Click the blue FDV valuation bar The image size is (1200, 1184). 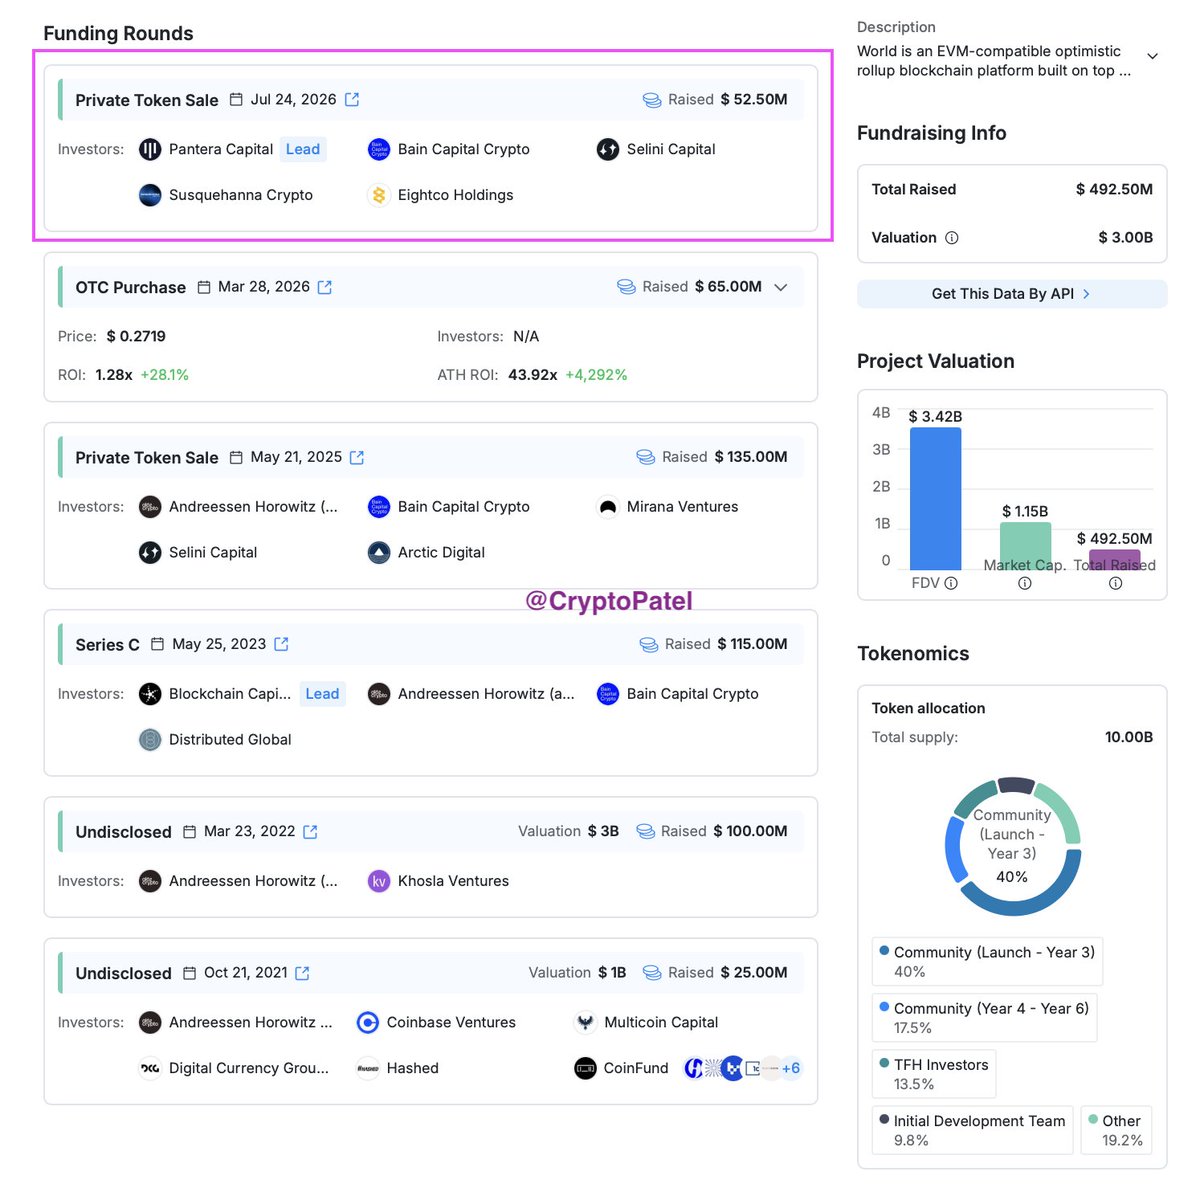pyautogui.click(x=935, y=499)
